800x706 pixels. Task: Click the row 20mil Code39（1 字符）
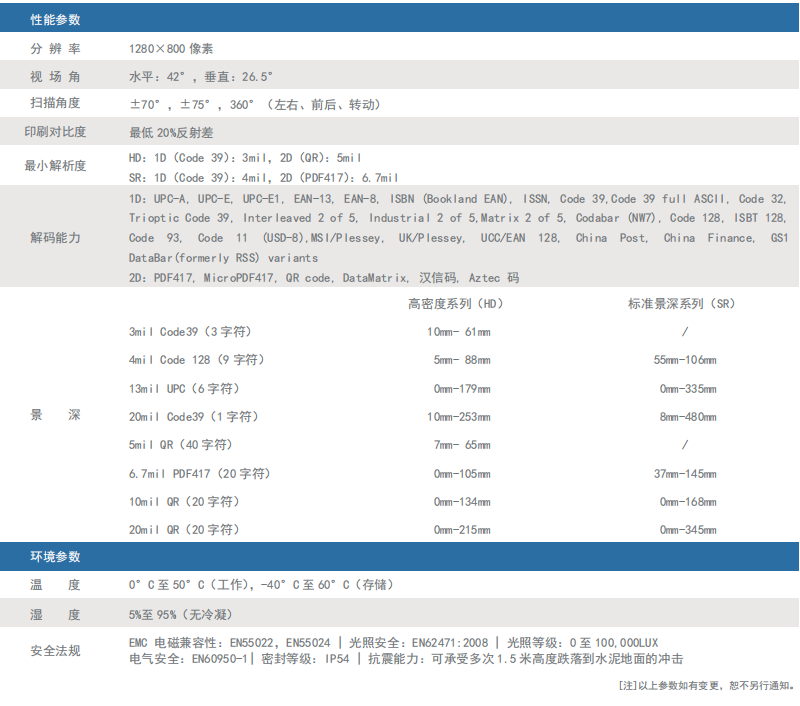193,417
